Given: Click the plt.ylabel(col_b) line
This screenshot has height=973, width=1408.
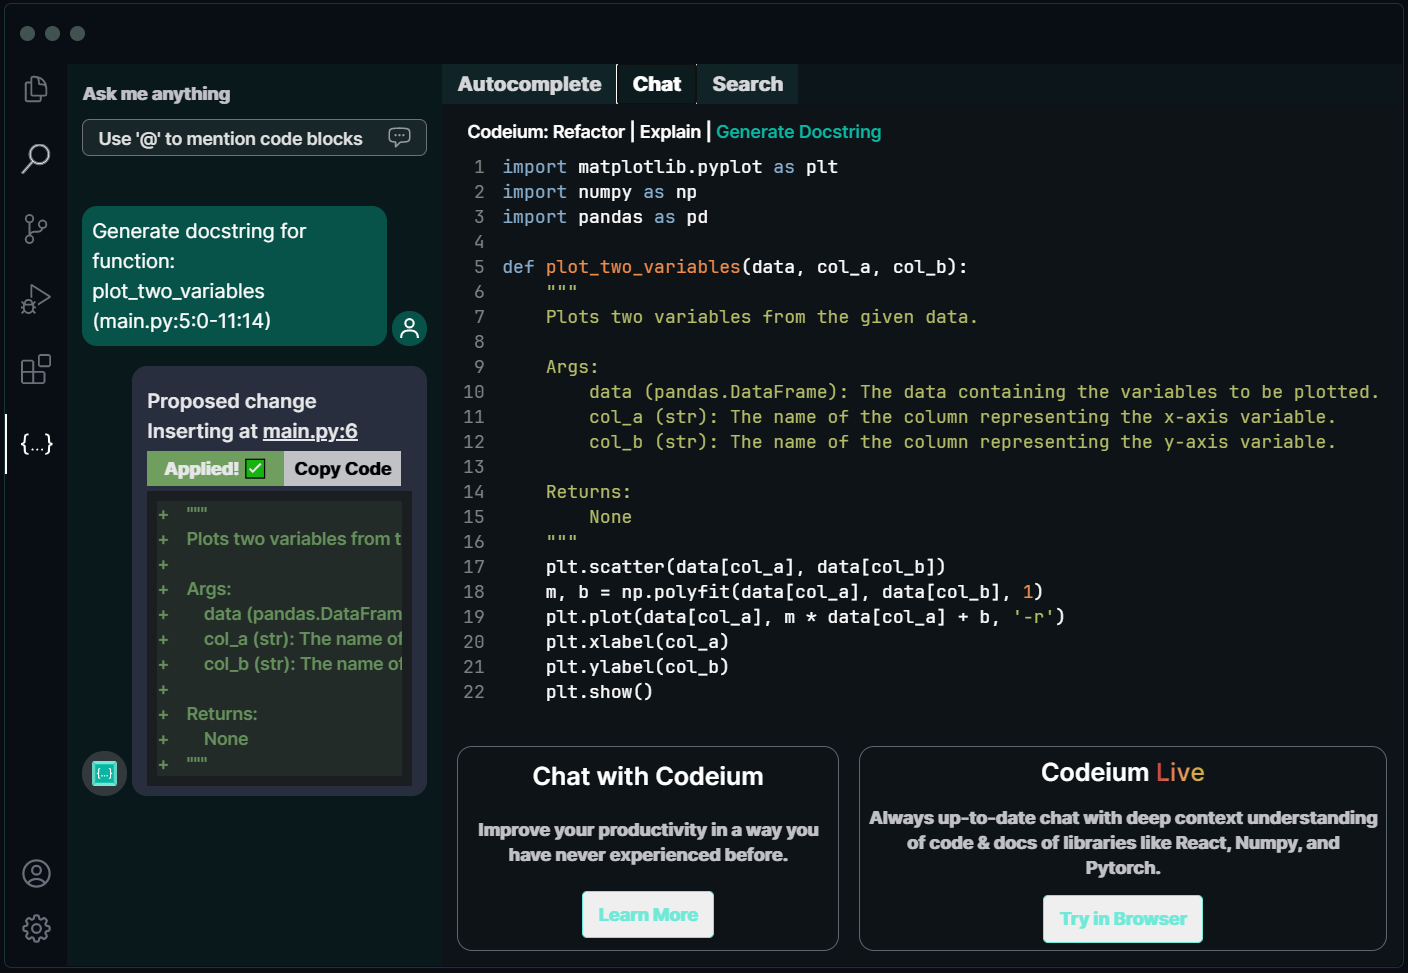Looking at the screenshot, I should pos(637,667).
